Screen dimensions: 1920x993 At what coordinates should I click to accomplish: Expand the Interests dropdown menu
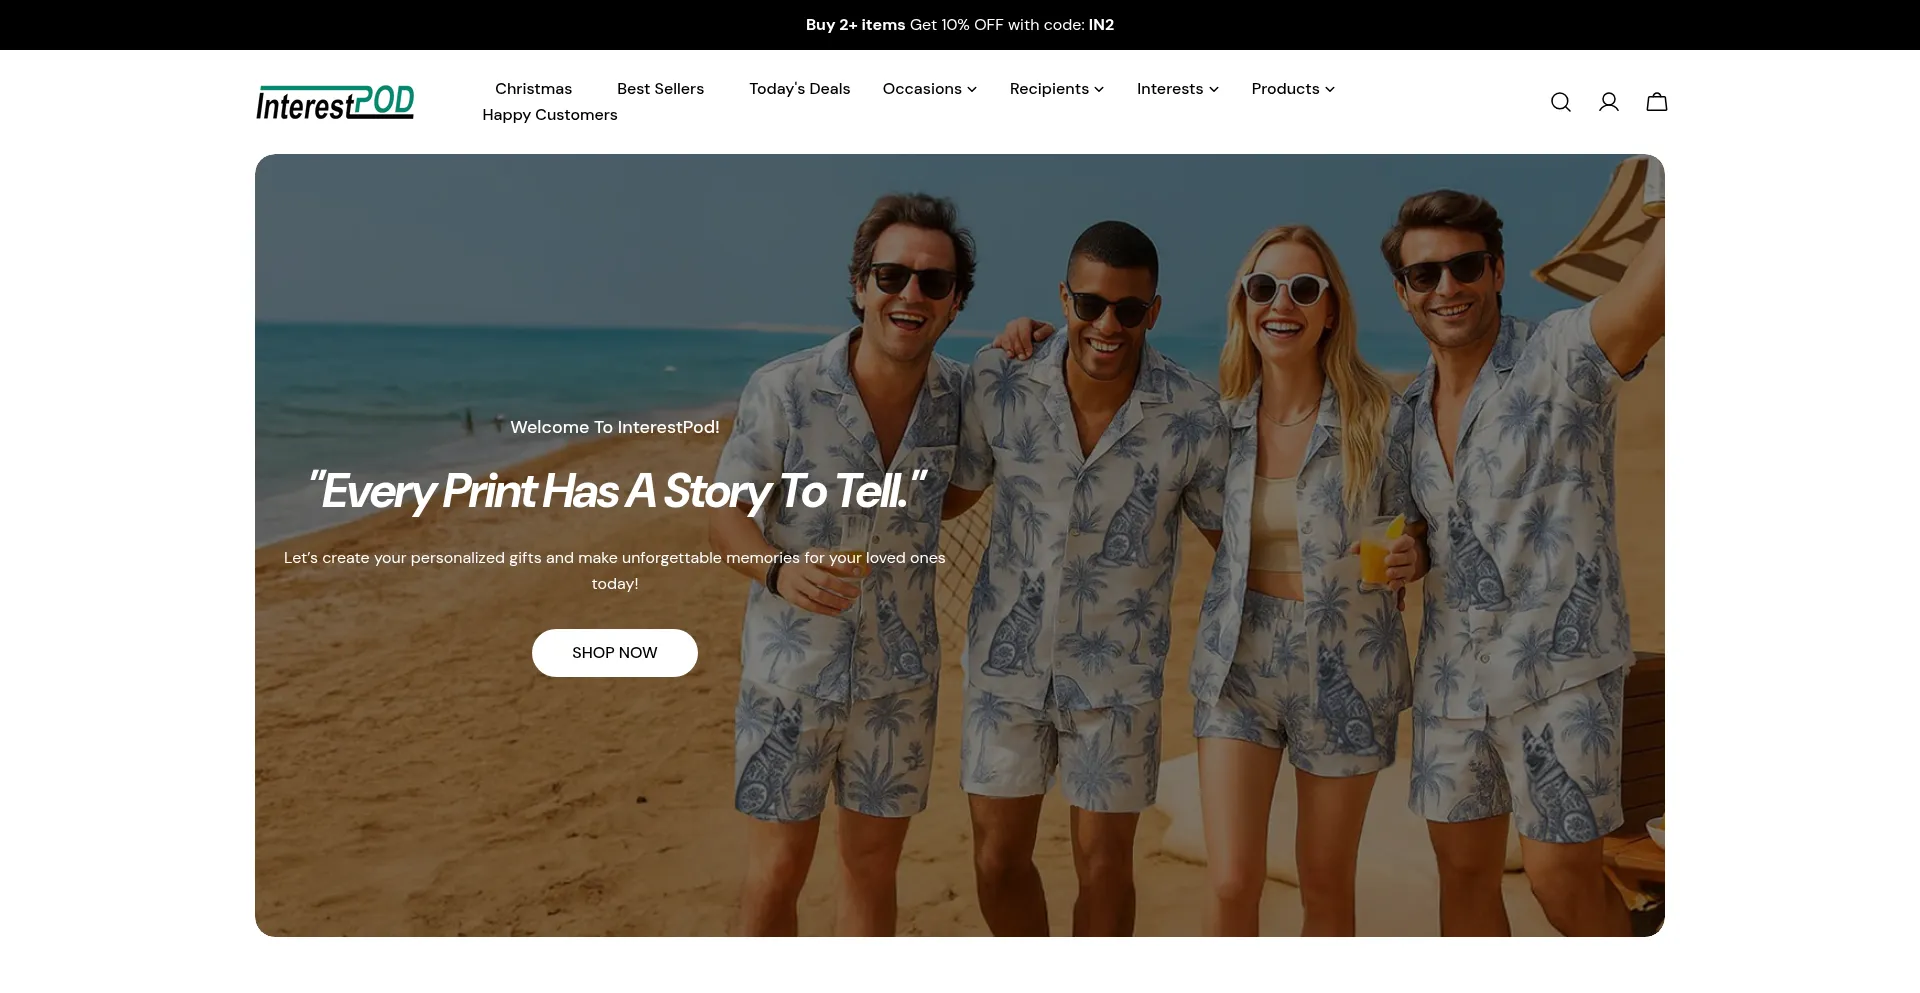click(1177, 89)
